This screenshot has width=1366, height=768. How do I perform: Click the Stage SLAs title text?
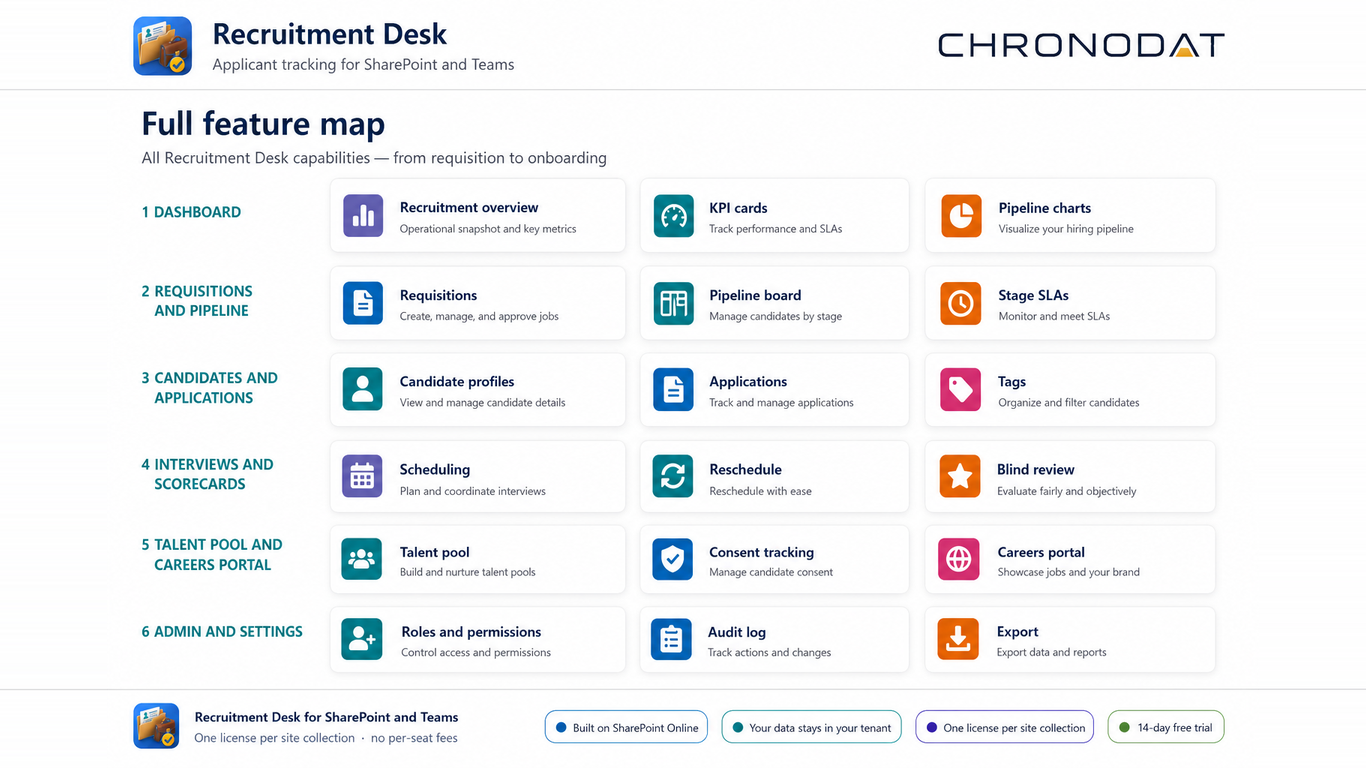[1033, 295]
